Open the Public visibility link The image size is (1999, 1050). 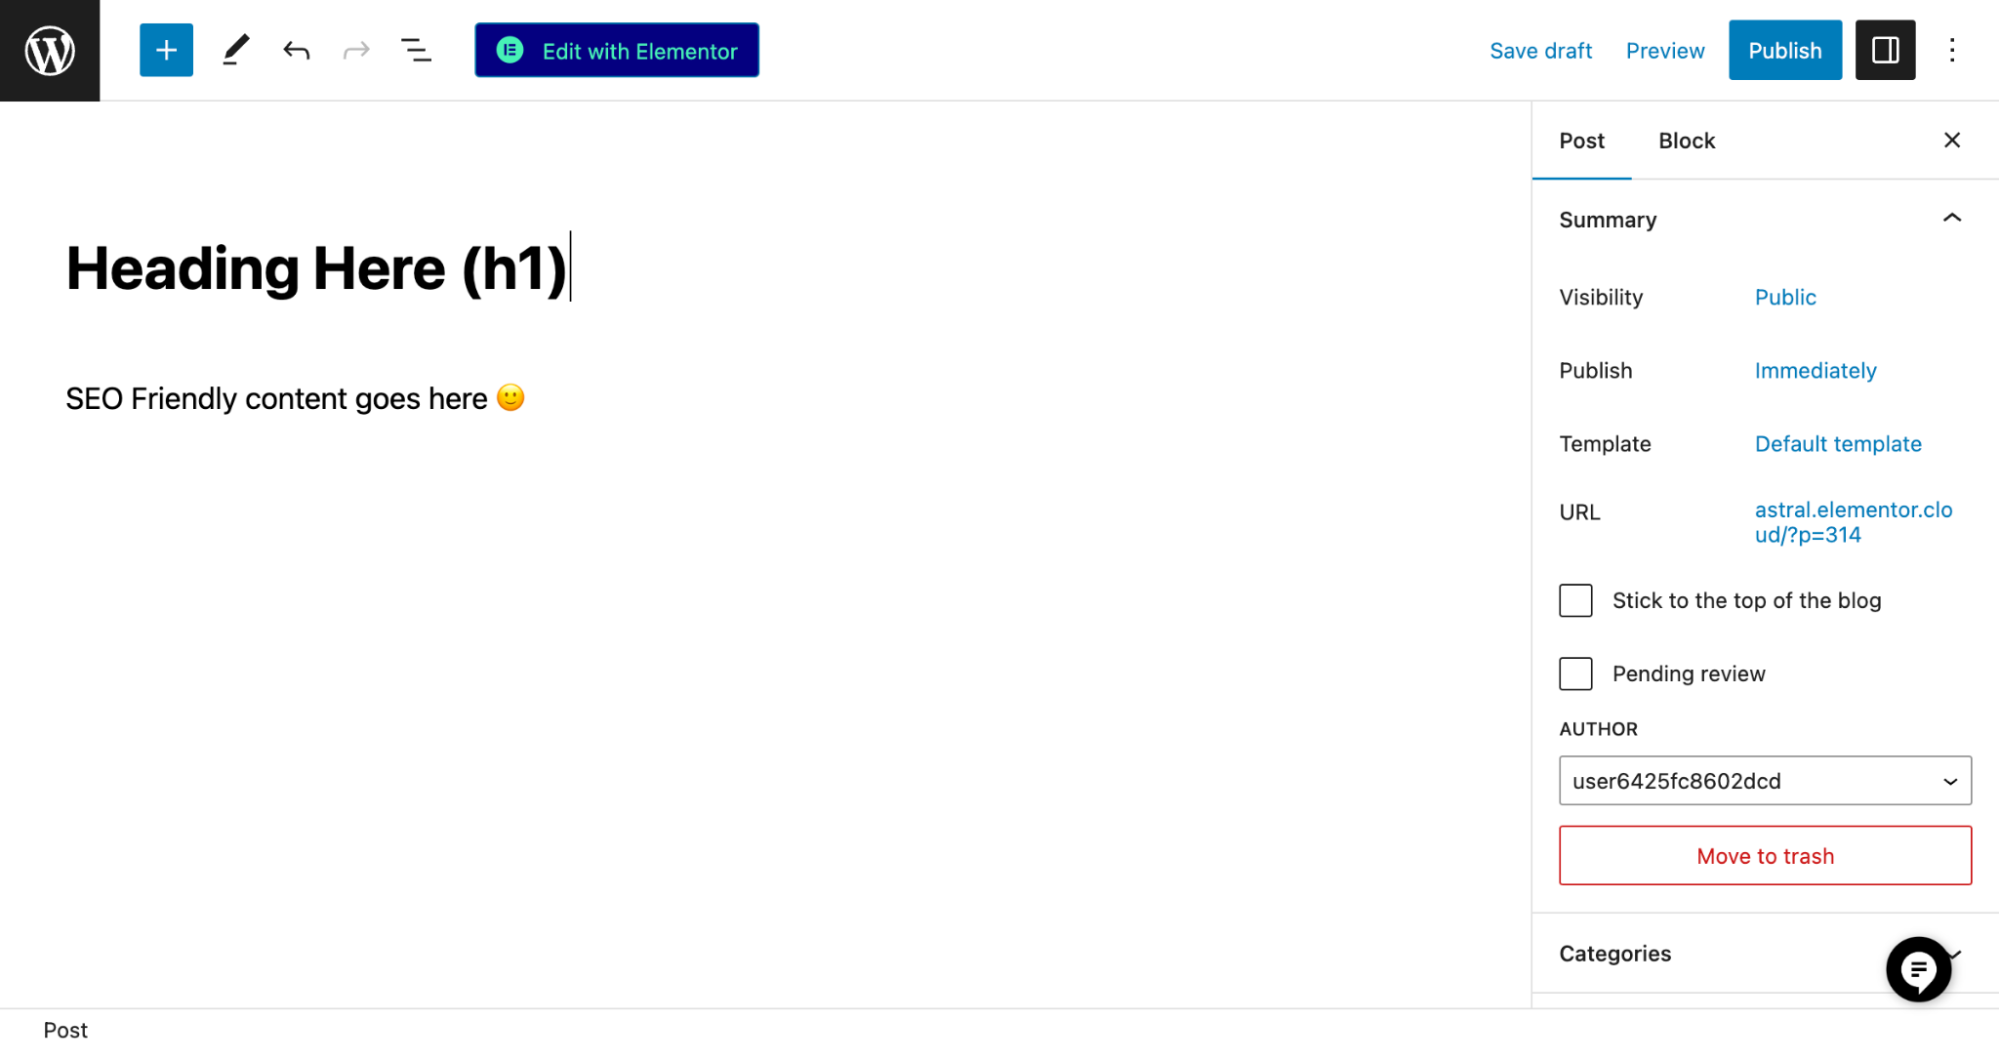pos(1785,297)
